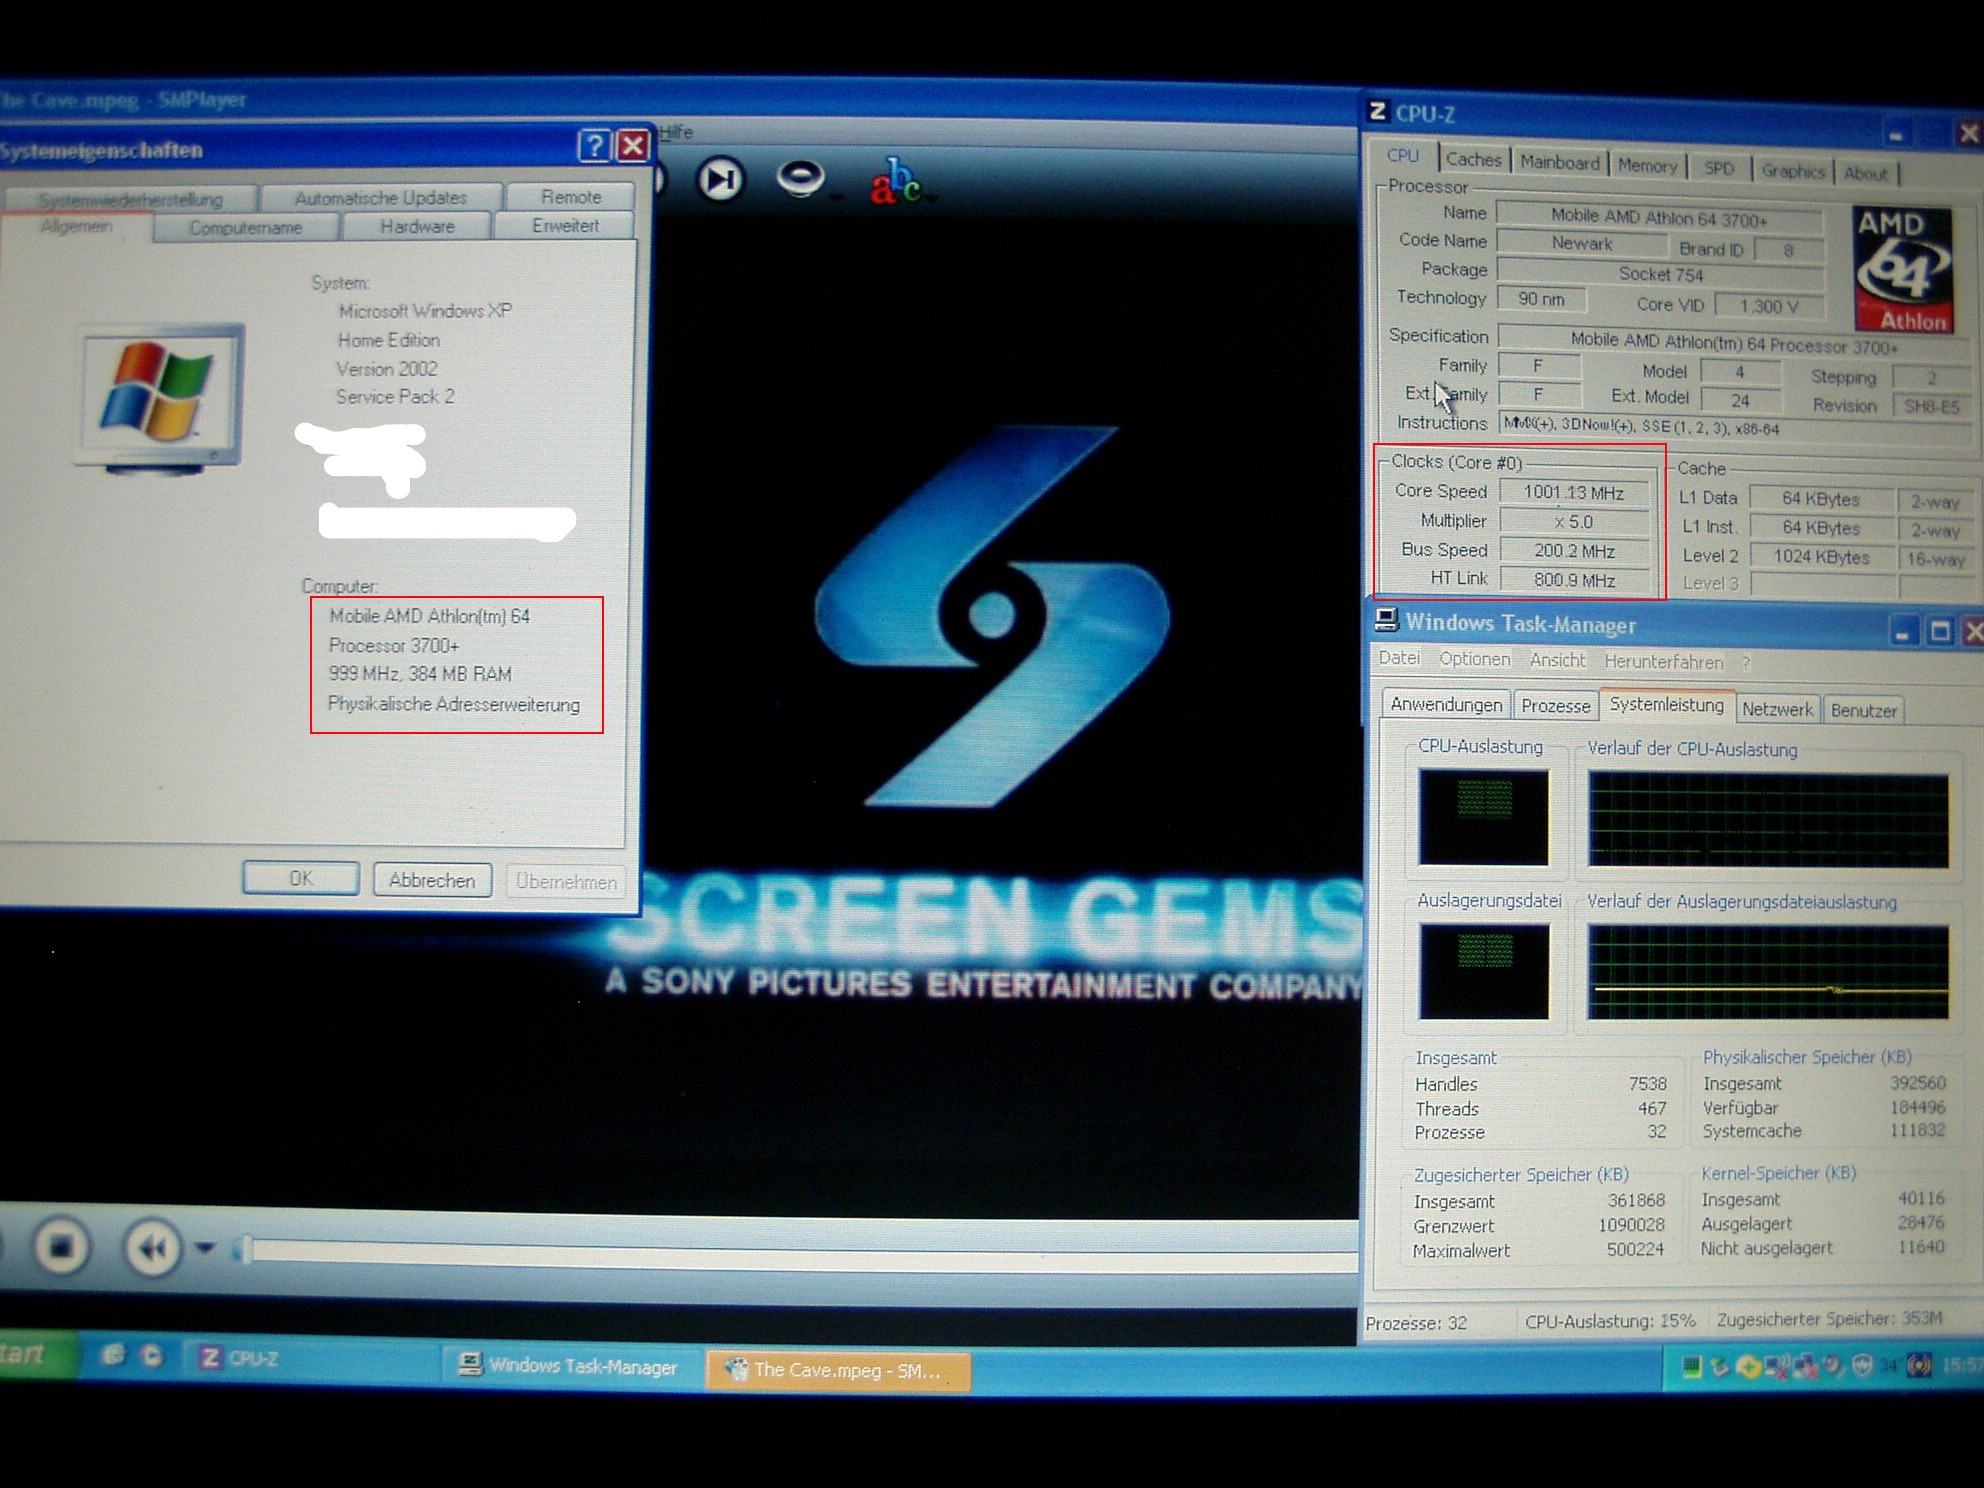Screen dimensions: 1984x1488
Task: Open Ansicht menu in Task-Manager
Action: click(x=1557, y=660)
